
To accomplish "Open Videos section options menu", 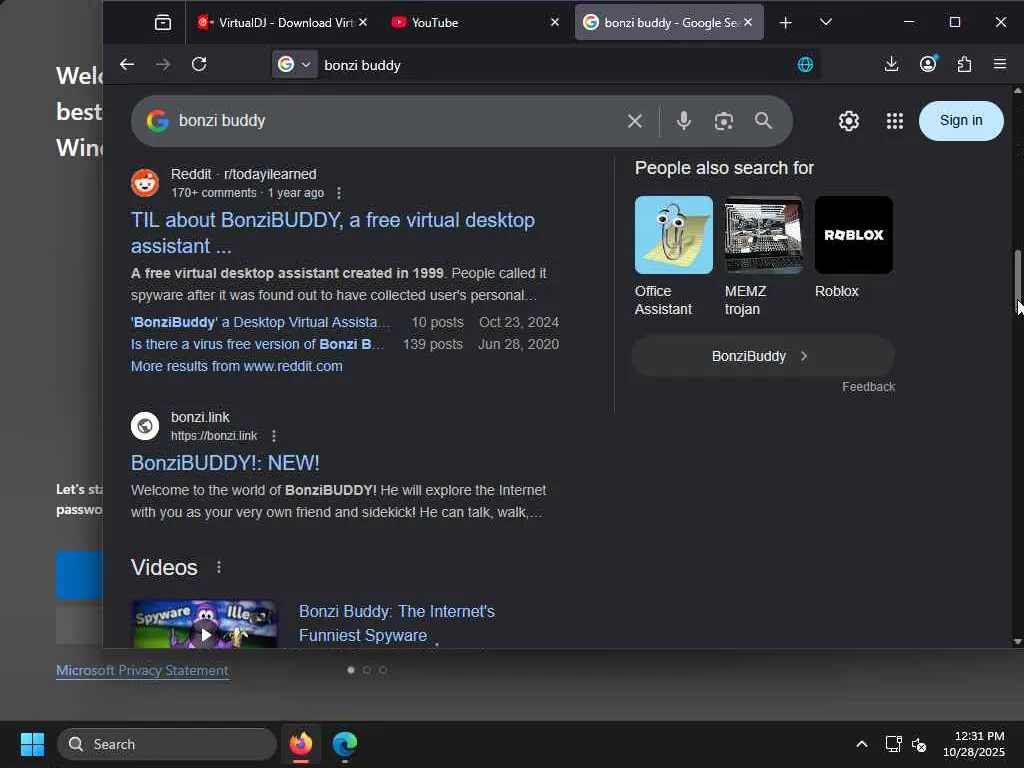I will click(219, 568).
